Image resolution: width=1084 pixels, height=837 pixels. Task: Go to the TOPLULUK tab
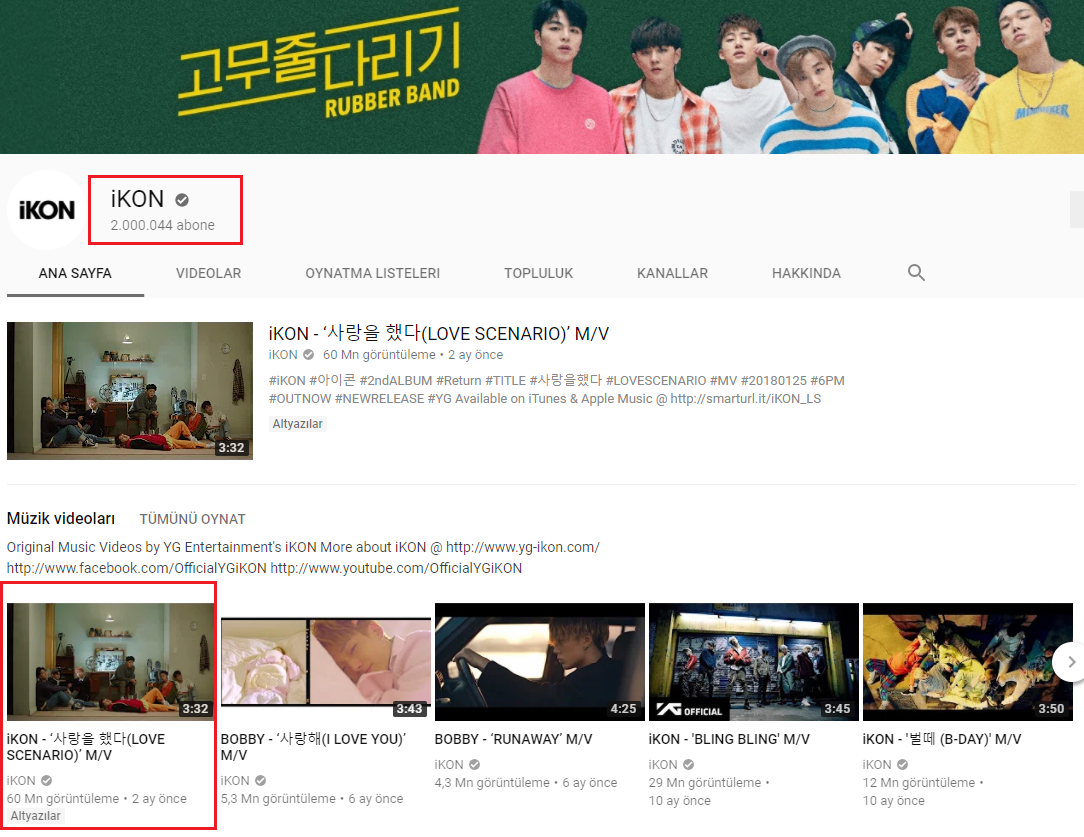pos(538,273)
